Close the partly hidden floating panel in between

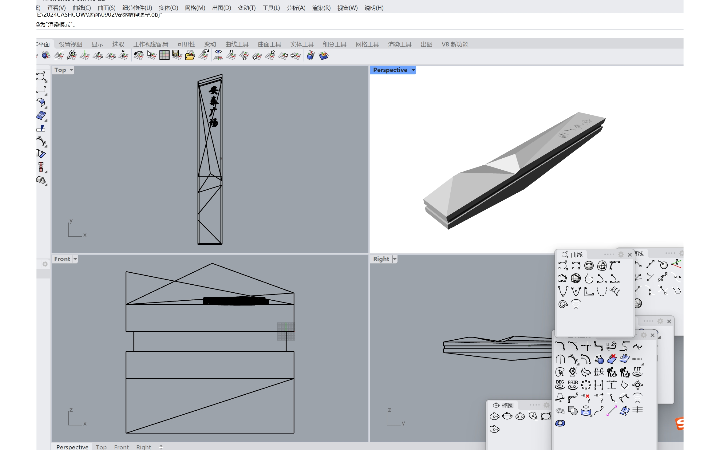[669, 321]
